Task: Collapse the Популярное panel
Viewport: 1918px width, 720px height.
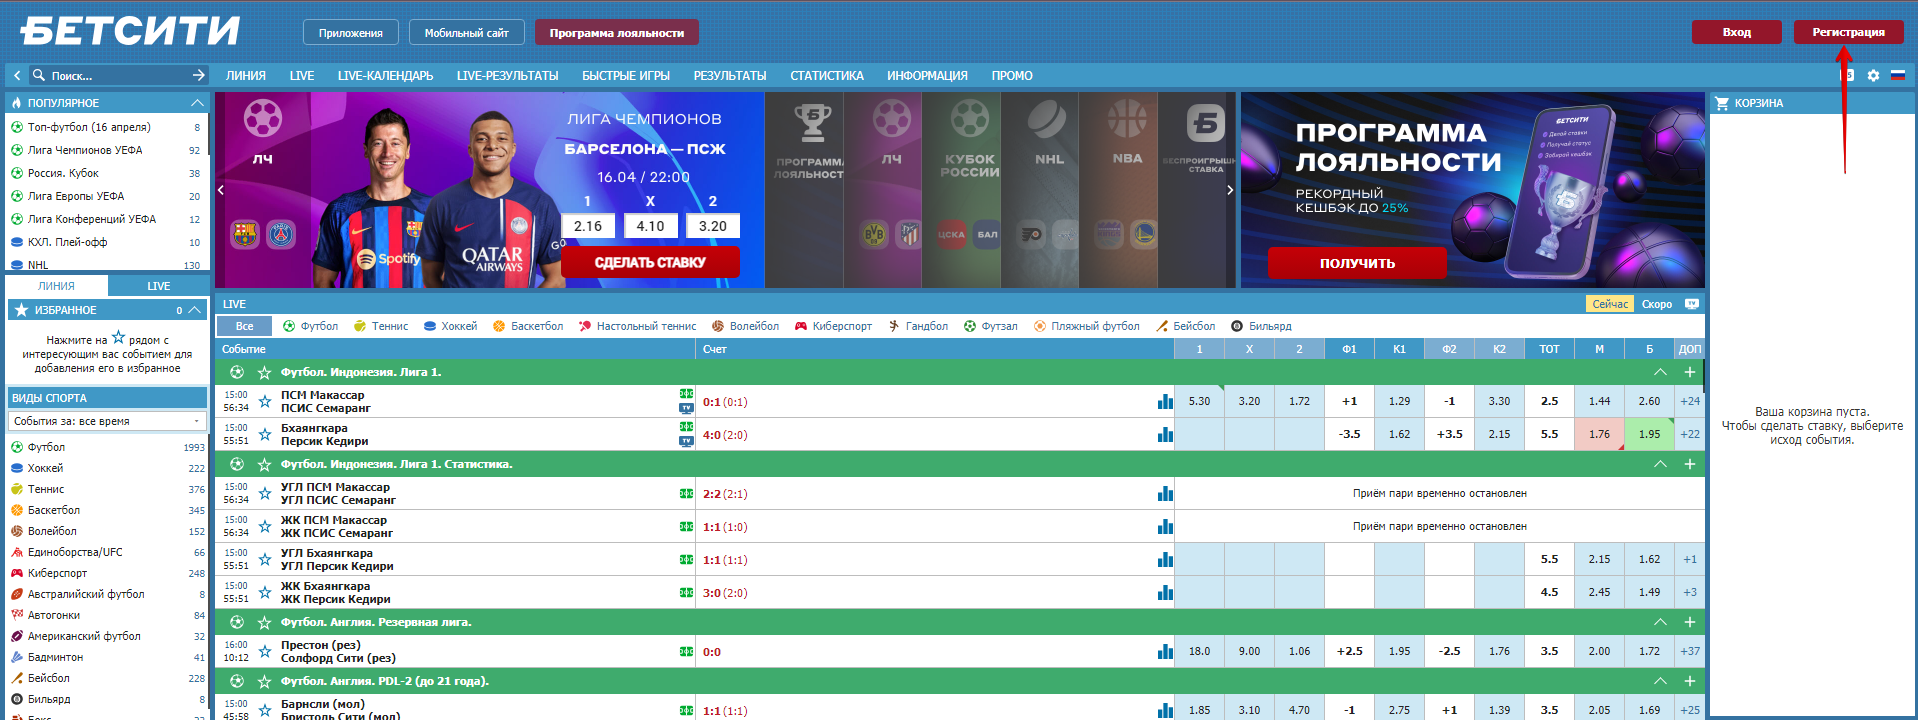Action: (197, 103)
